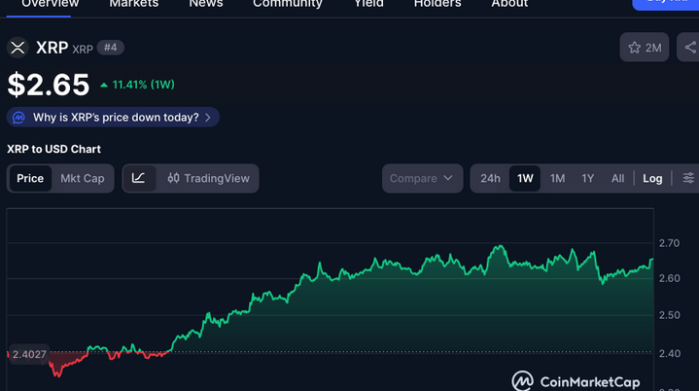The height and width of the screenshot is (391, 699).
Task: Click the XRP to USD Chart heading
Action: click(x=54, y=149)
